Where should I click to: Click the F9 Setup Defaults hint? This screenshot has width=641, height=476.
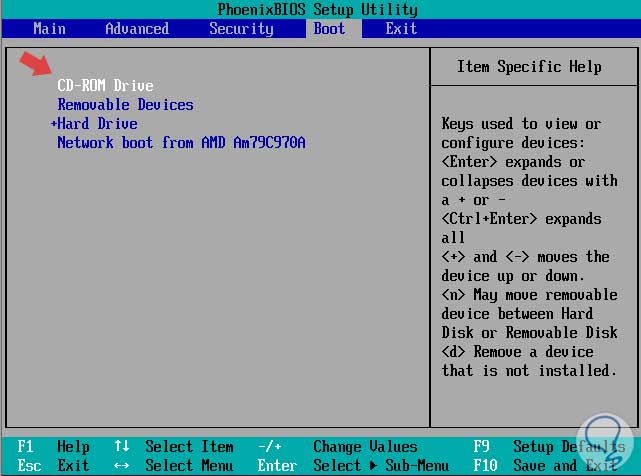pos(549,447)
